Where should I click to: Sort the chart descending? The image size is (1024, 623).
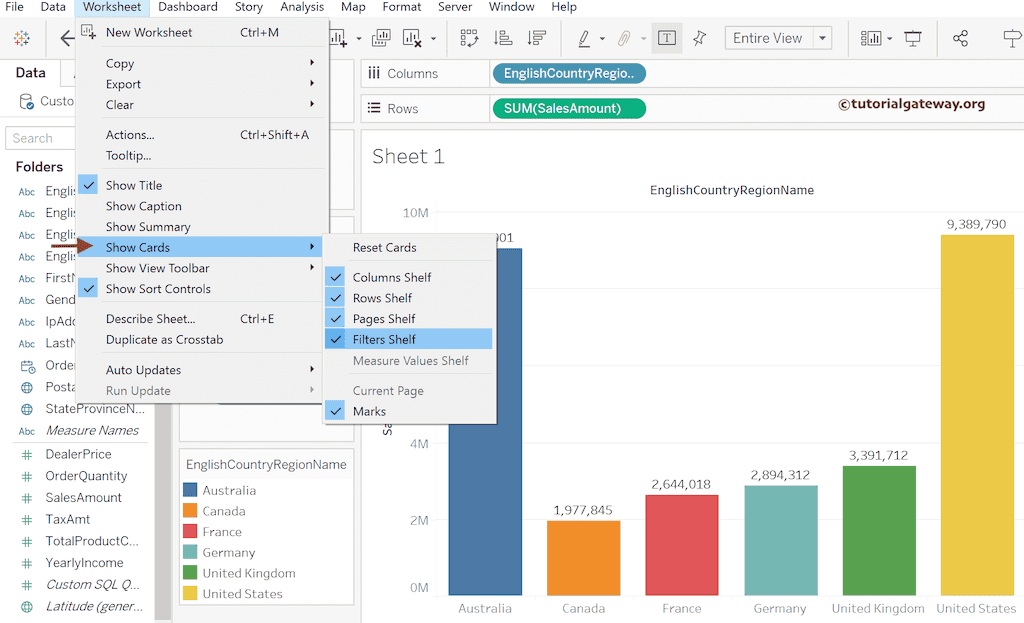(x=537, y=38)
